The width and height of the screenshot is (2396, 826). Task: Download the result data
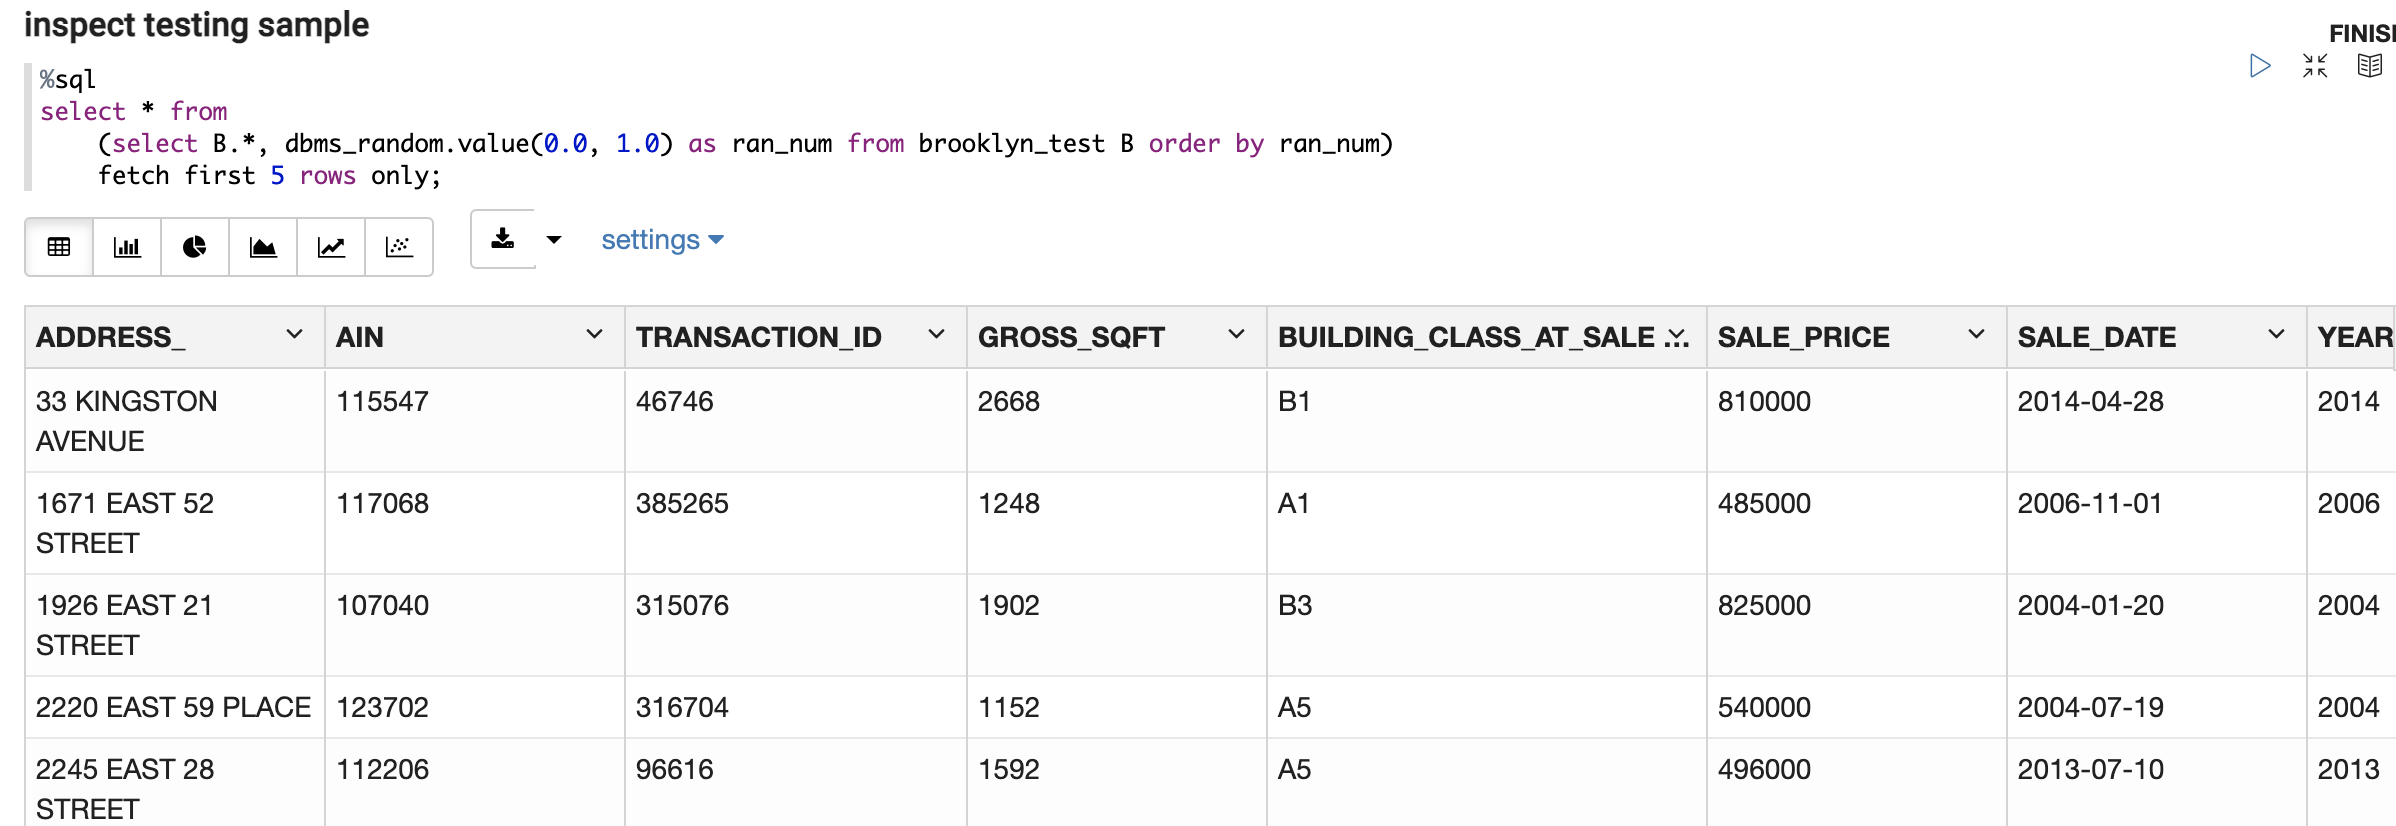(x=503, y=239)
